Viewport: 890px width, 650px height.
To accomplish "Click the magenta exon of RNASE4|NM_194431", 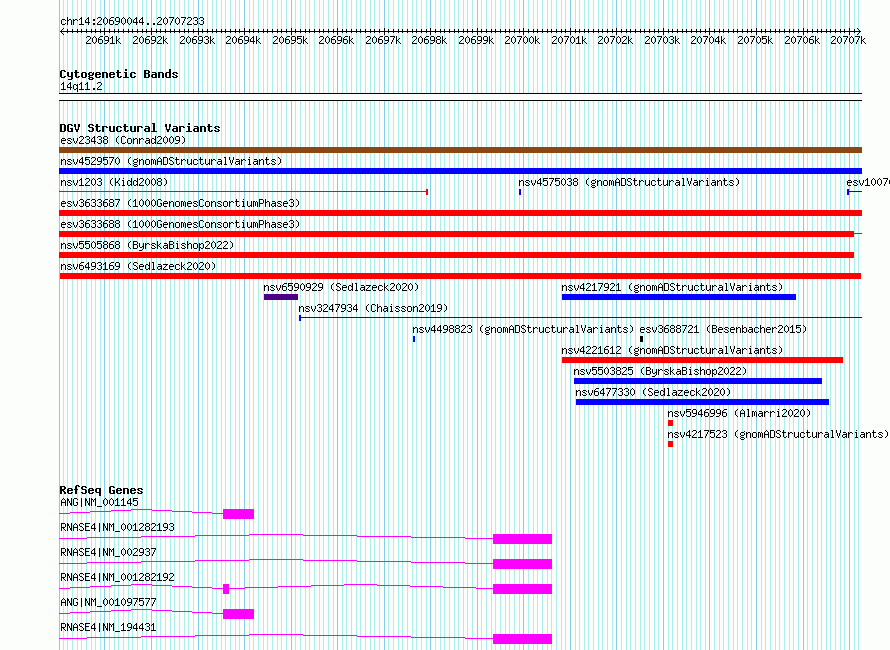I will pyautogui.click(x=522, y=639).
